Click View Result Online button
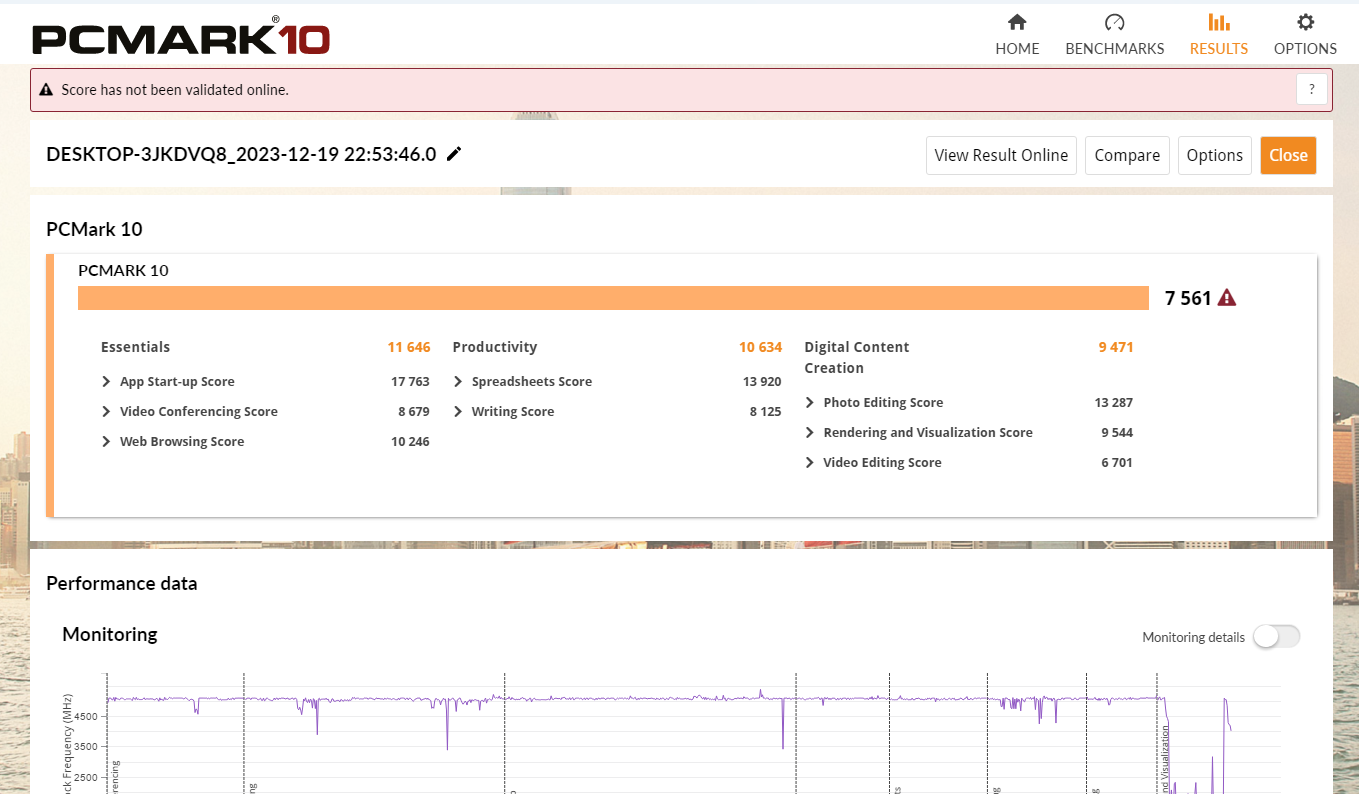Screen dimensions: 1359x794 [1001, 155]
